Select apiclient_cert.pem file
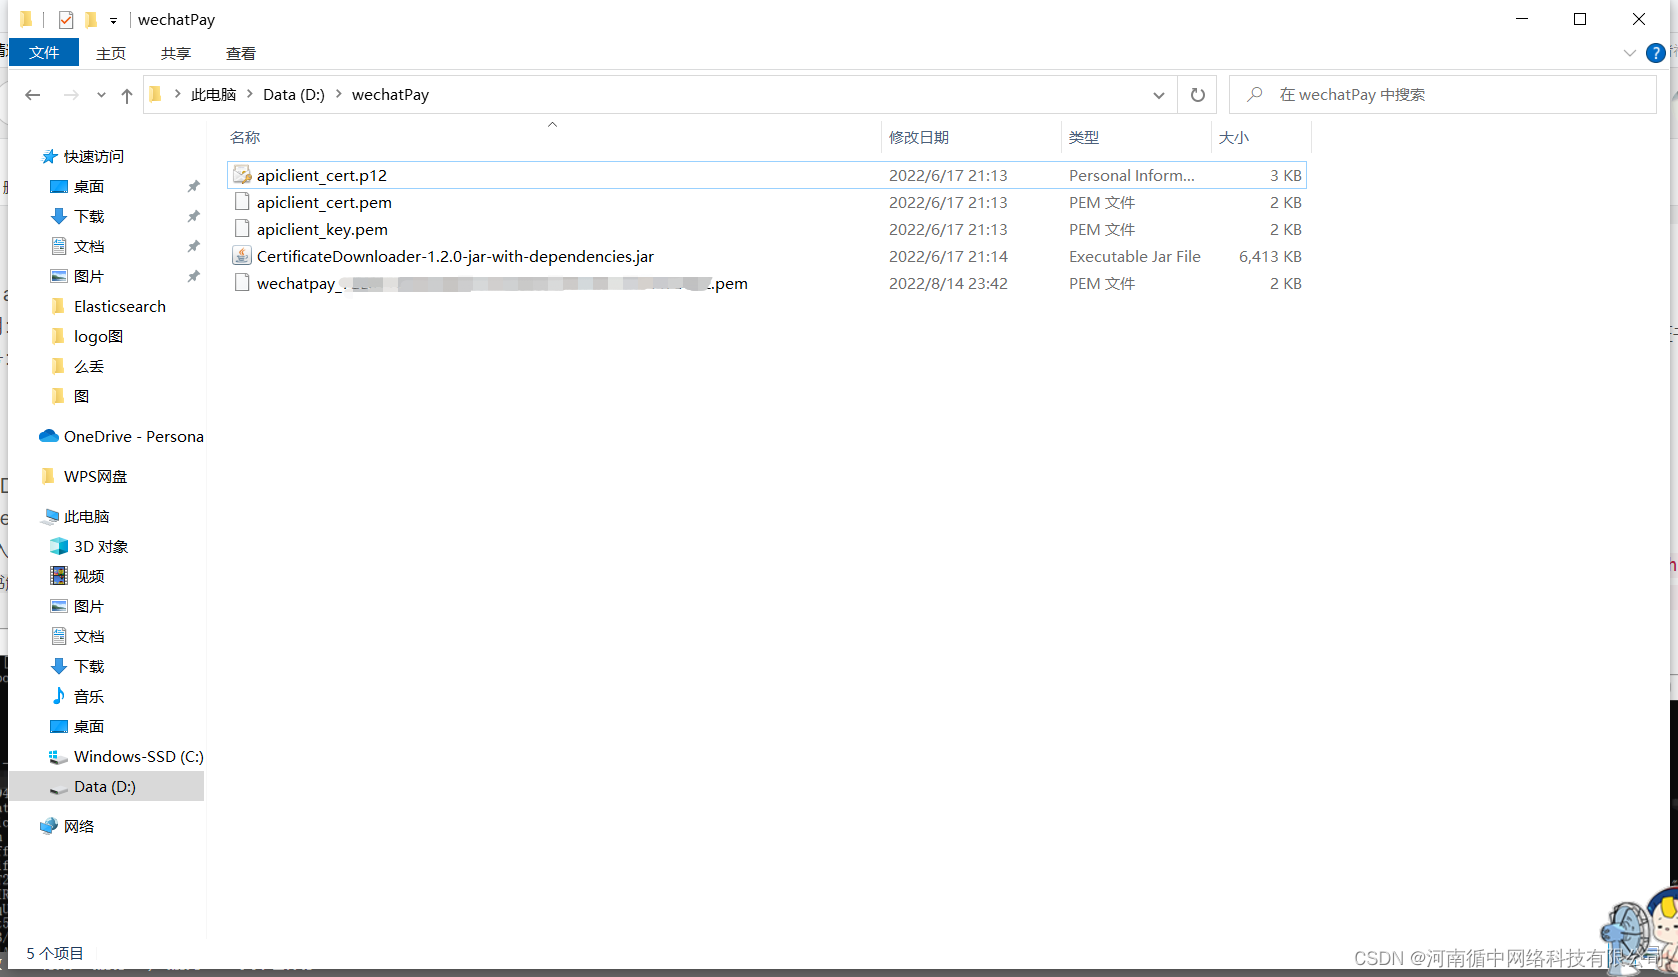This screenshot has height=977, width=1678. (x=324, y=202)
